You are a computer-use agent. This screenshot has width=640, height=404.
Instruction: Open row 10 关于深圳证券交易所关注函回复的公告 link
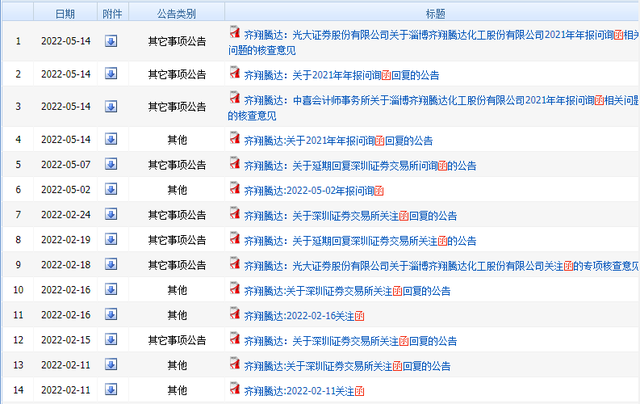pos(347,291)
